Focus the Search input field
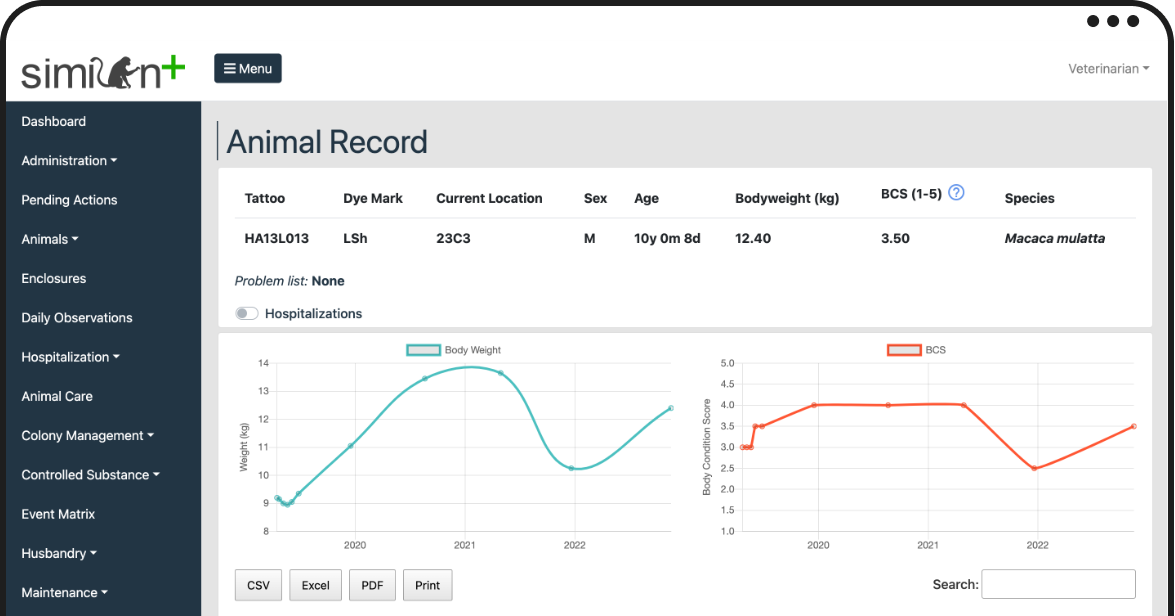1175x616 pixels. (1058, 585)
